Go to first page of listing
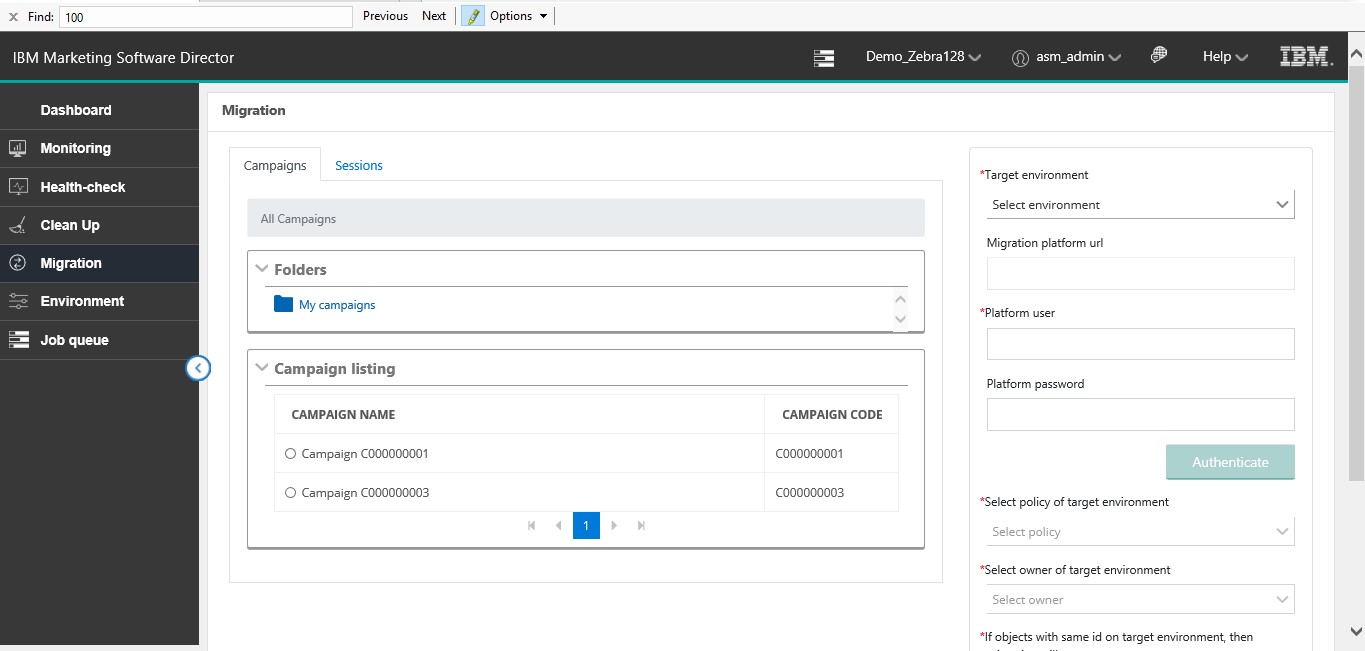Viewport: 1365px width, 651px height. 532,525
